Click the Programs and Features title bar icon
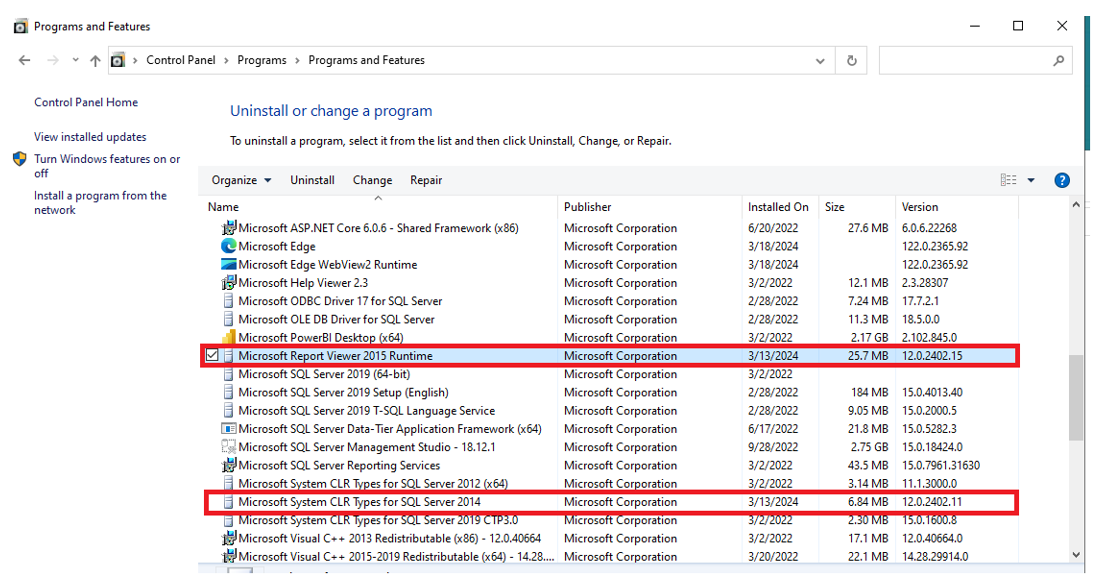The height and width of the screenshot is (584, 1097). pyautogui.click(x=21, y=27)
